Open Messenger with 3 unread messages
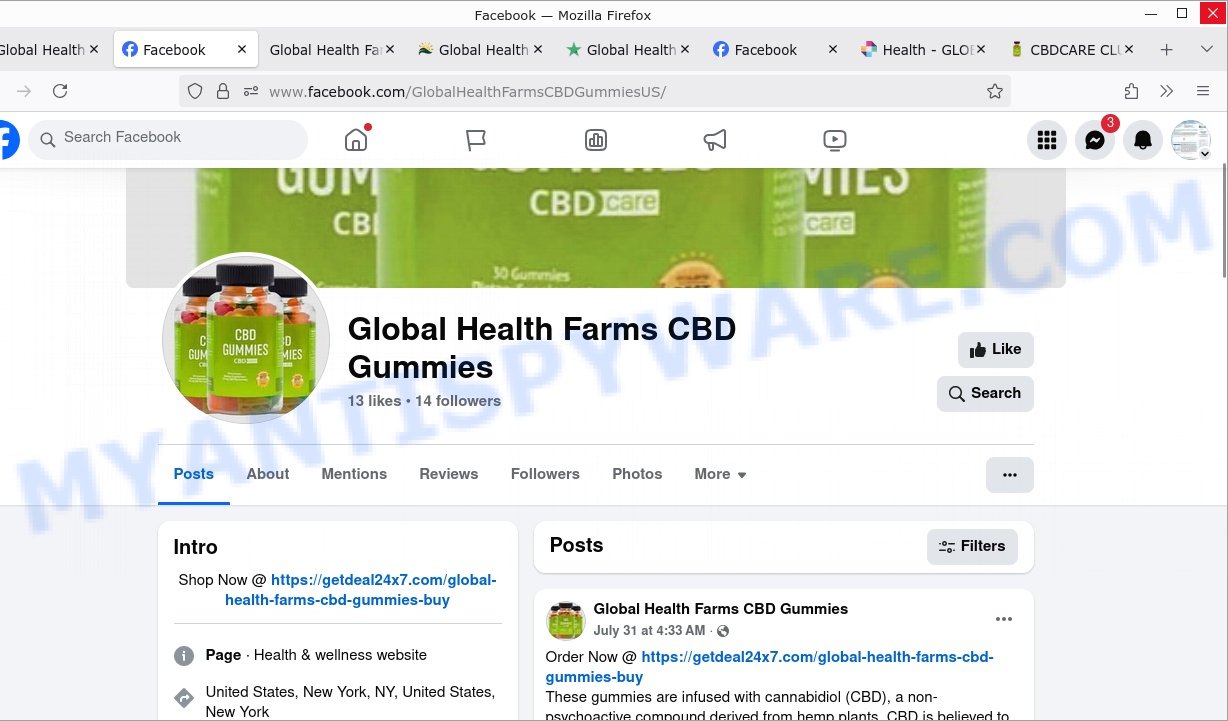The image size is (1228, 721). coord(1095,141)
